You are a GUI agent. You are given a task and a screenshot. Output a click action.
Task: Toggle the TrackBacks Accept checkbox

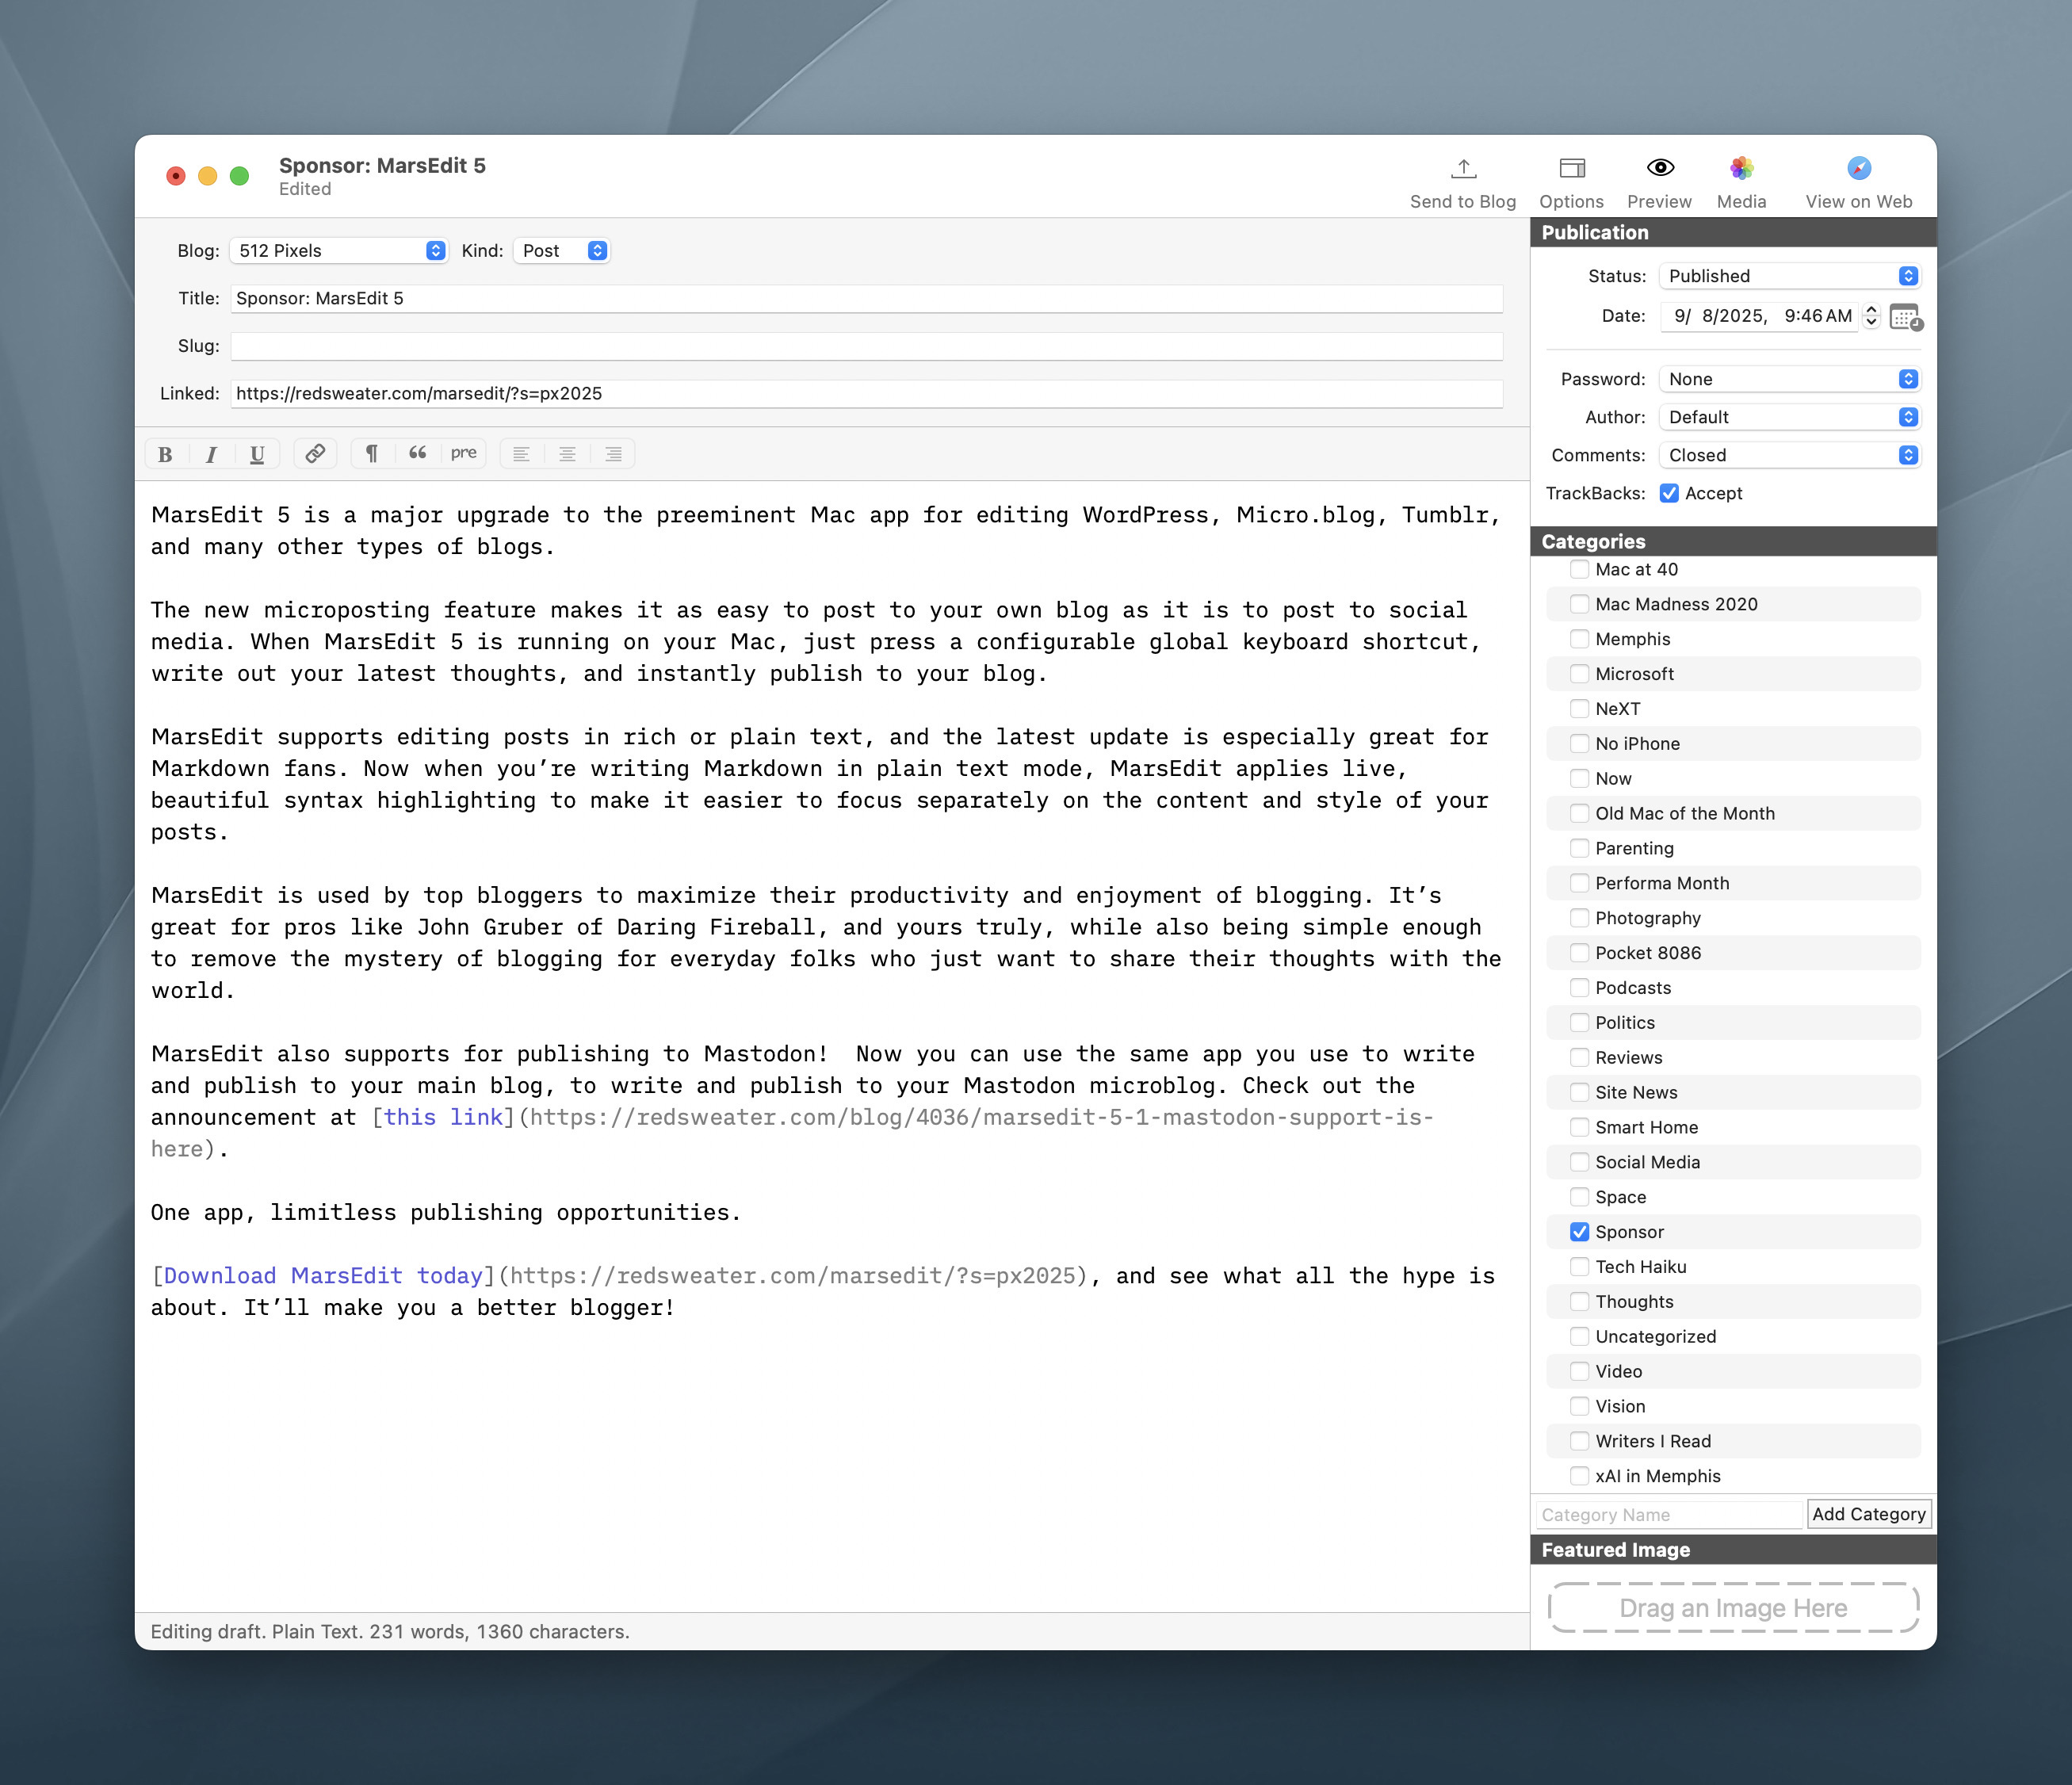pyautogui.click(x=1669, y=493)
